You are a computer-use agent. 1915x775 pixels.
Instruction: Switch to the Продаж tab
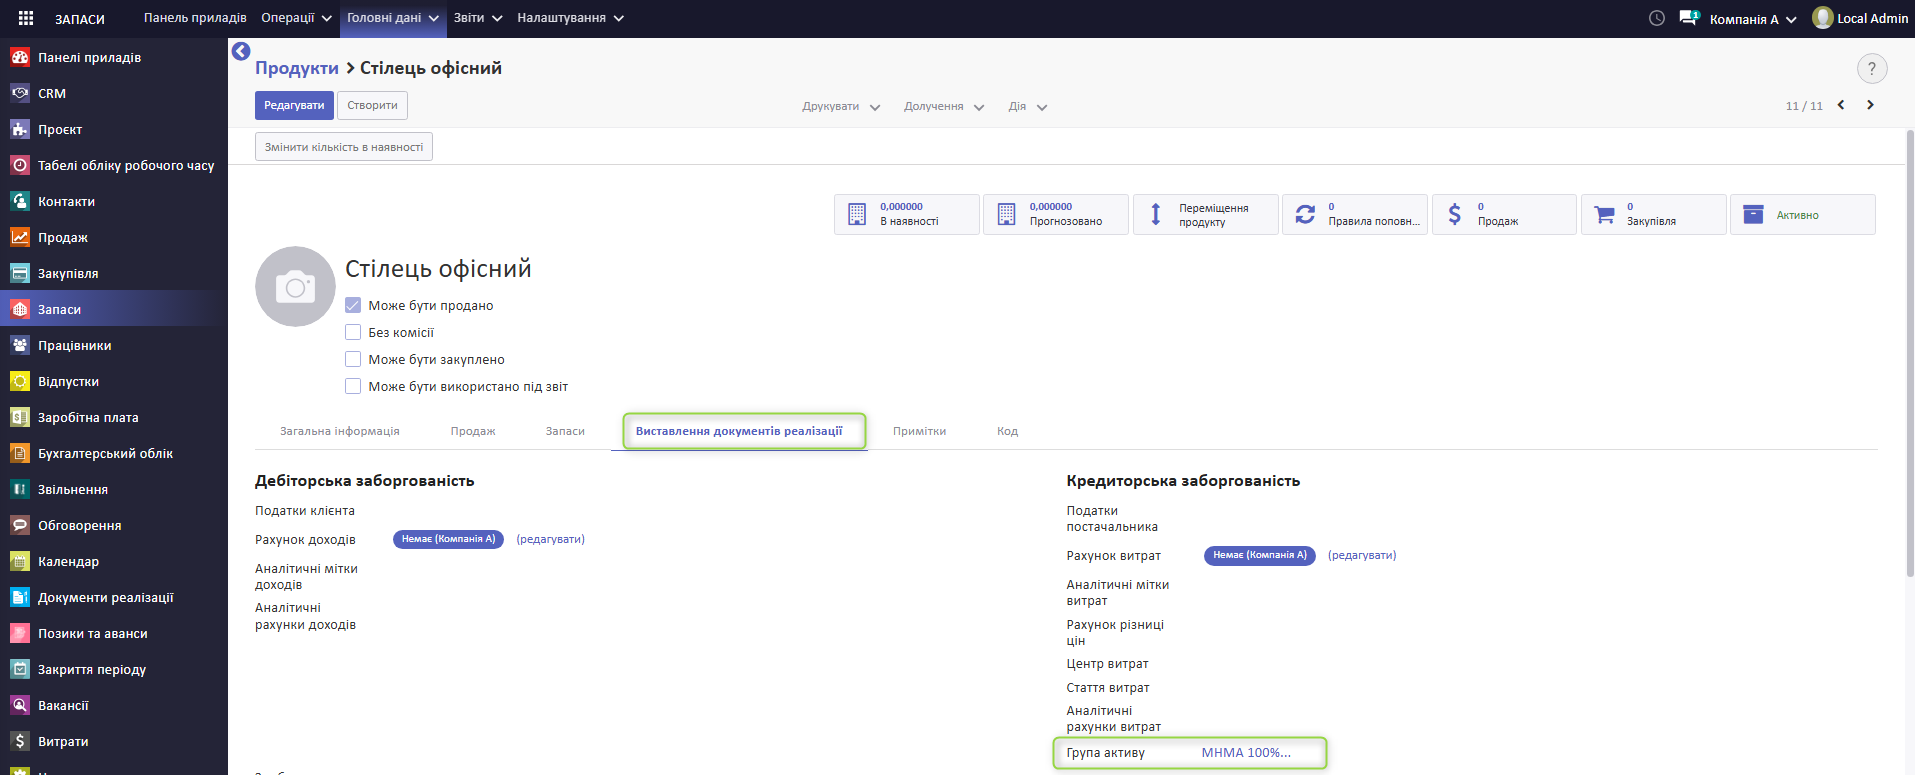pyautogui.click(x=473, y=431)
